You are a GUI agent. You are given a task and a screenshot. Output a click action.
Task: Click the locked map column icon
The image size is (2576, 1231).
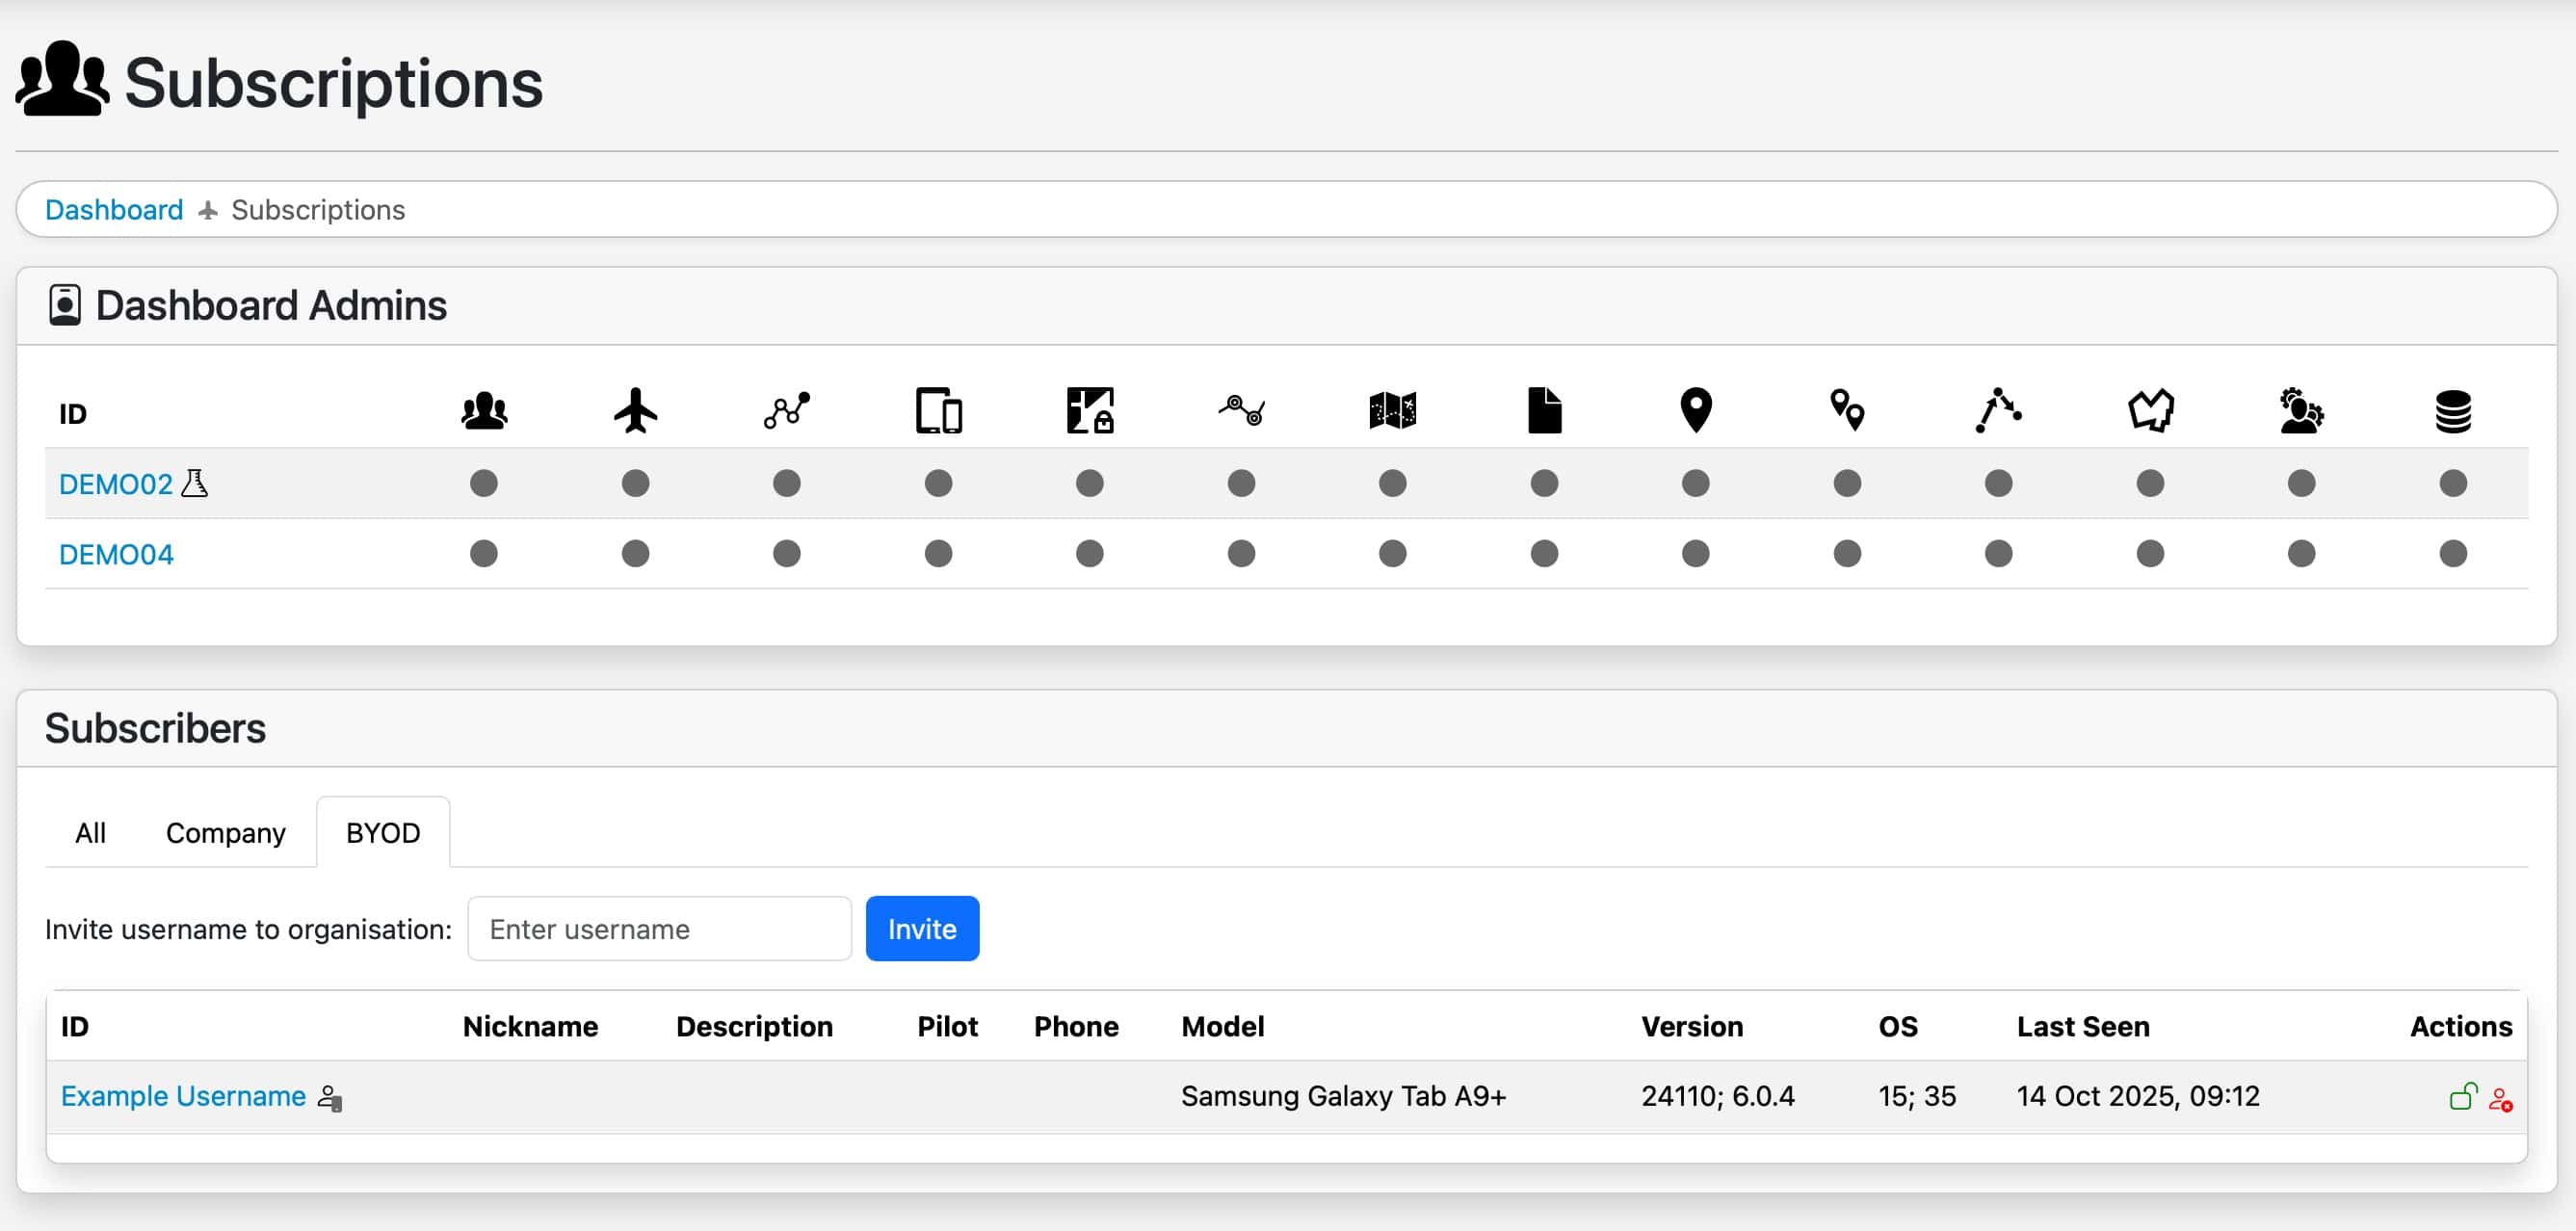point(1089,411)
